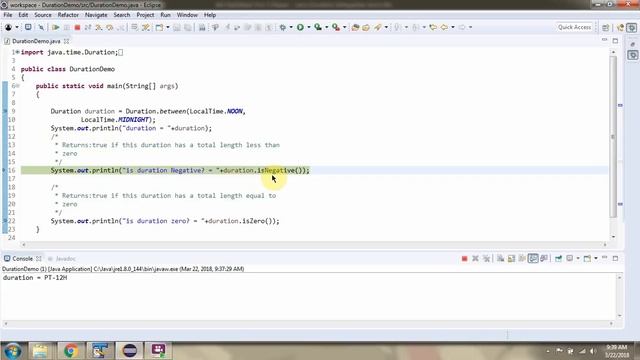Click console output text 'duration = PT-12H'
The width and height of the screenshot is (640, 360).
point(35,278)
